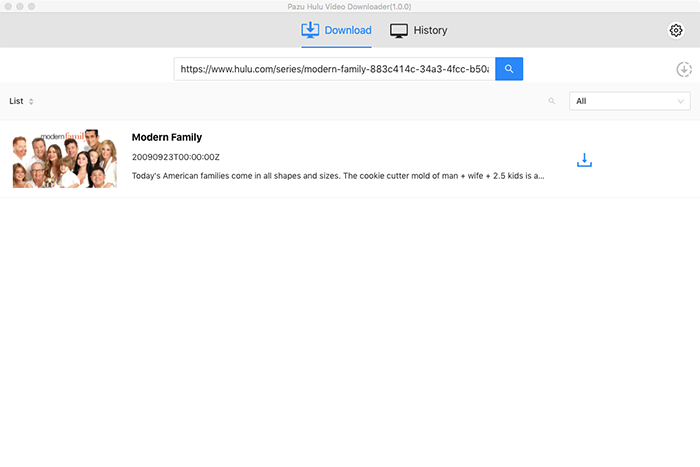Open the download queue circle icon
Image resolution: width=700 pixels, height=467 pixels.
pyautogui.click(x=684, y=69)
